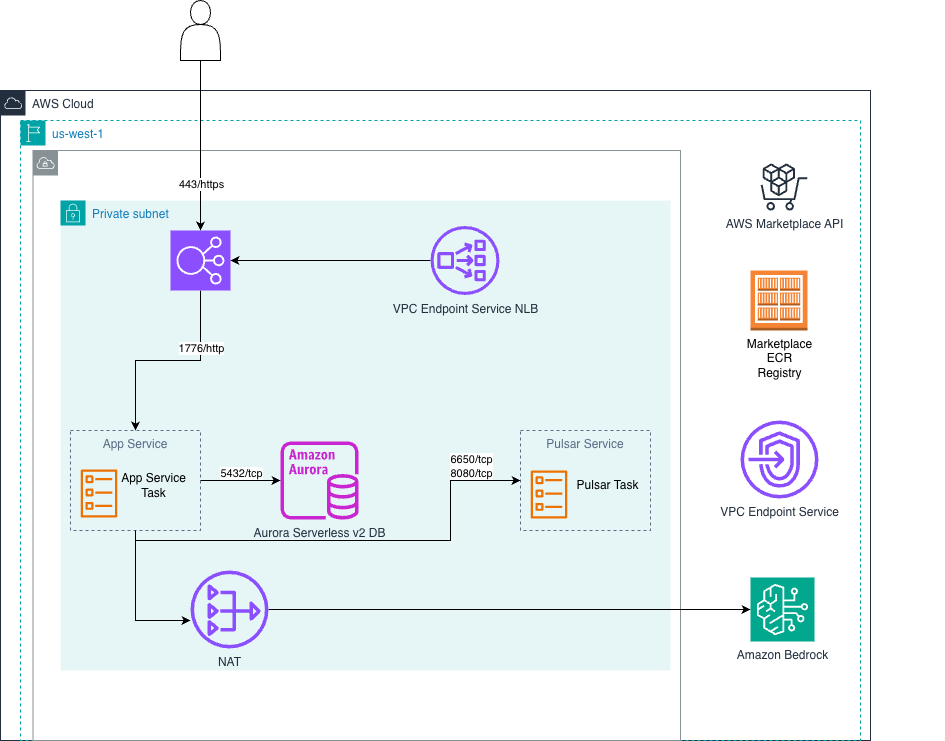This screenshot has height=741, width=945.
Task: Open the Amazon Aurora database icon
Action: click(x=319, y=481)
